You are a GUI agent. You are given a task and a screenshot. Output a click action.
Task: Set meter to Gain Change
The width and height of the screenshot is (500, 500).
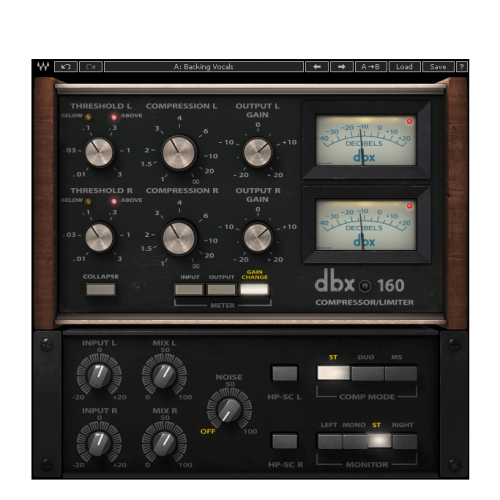(x=254, y=289)
